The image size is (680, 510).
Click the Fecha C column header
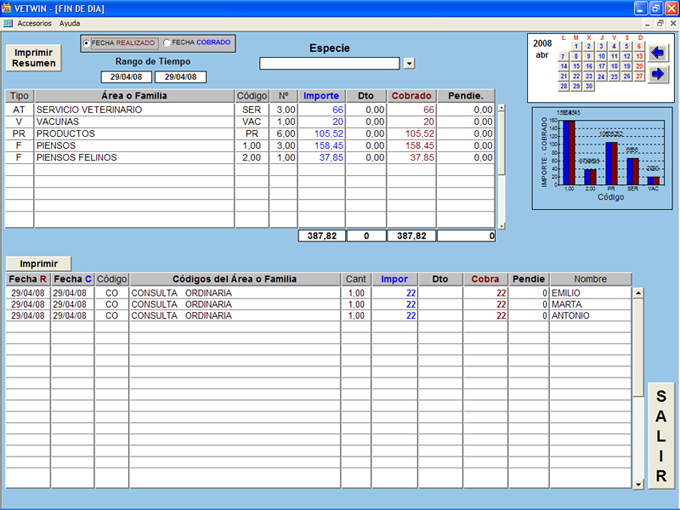pos(72,279)
